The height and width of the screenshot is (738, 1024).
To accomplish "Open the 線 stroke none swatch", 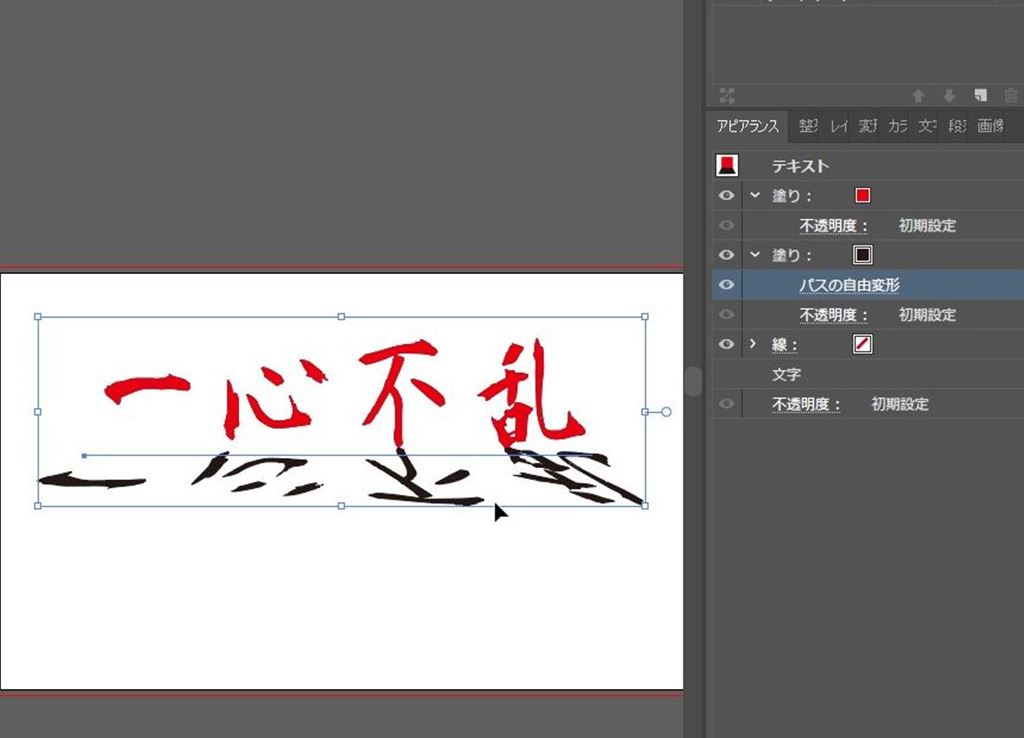I will pyautogui.click(x=862, y=344).
